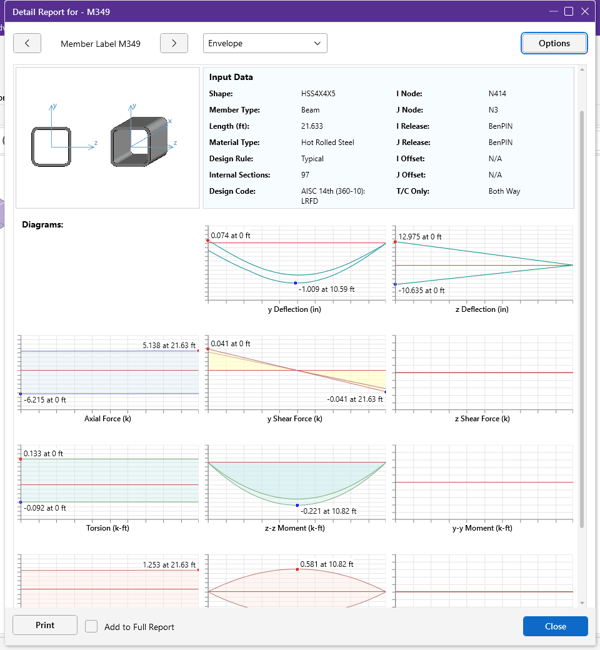
Task: Close the Detail Report window with X
Action: click(585, 12)
